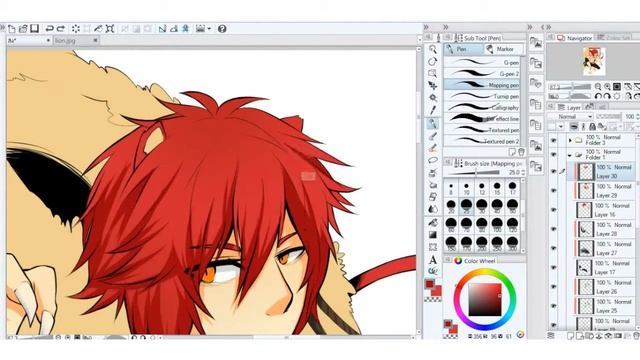Add a new raster layer

pos(570,336)
